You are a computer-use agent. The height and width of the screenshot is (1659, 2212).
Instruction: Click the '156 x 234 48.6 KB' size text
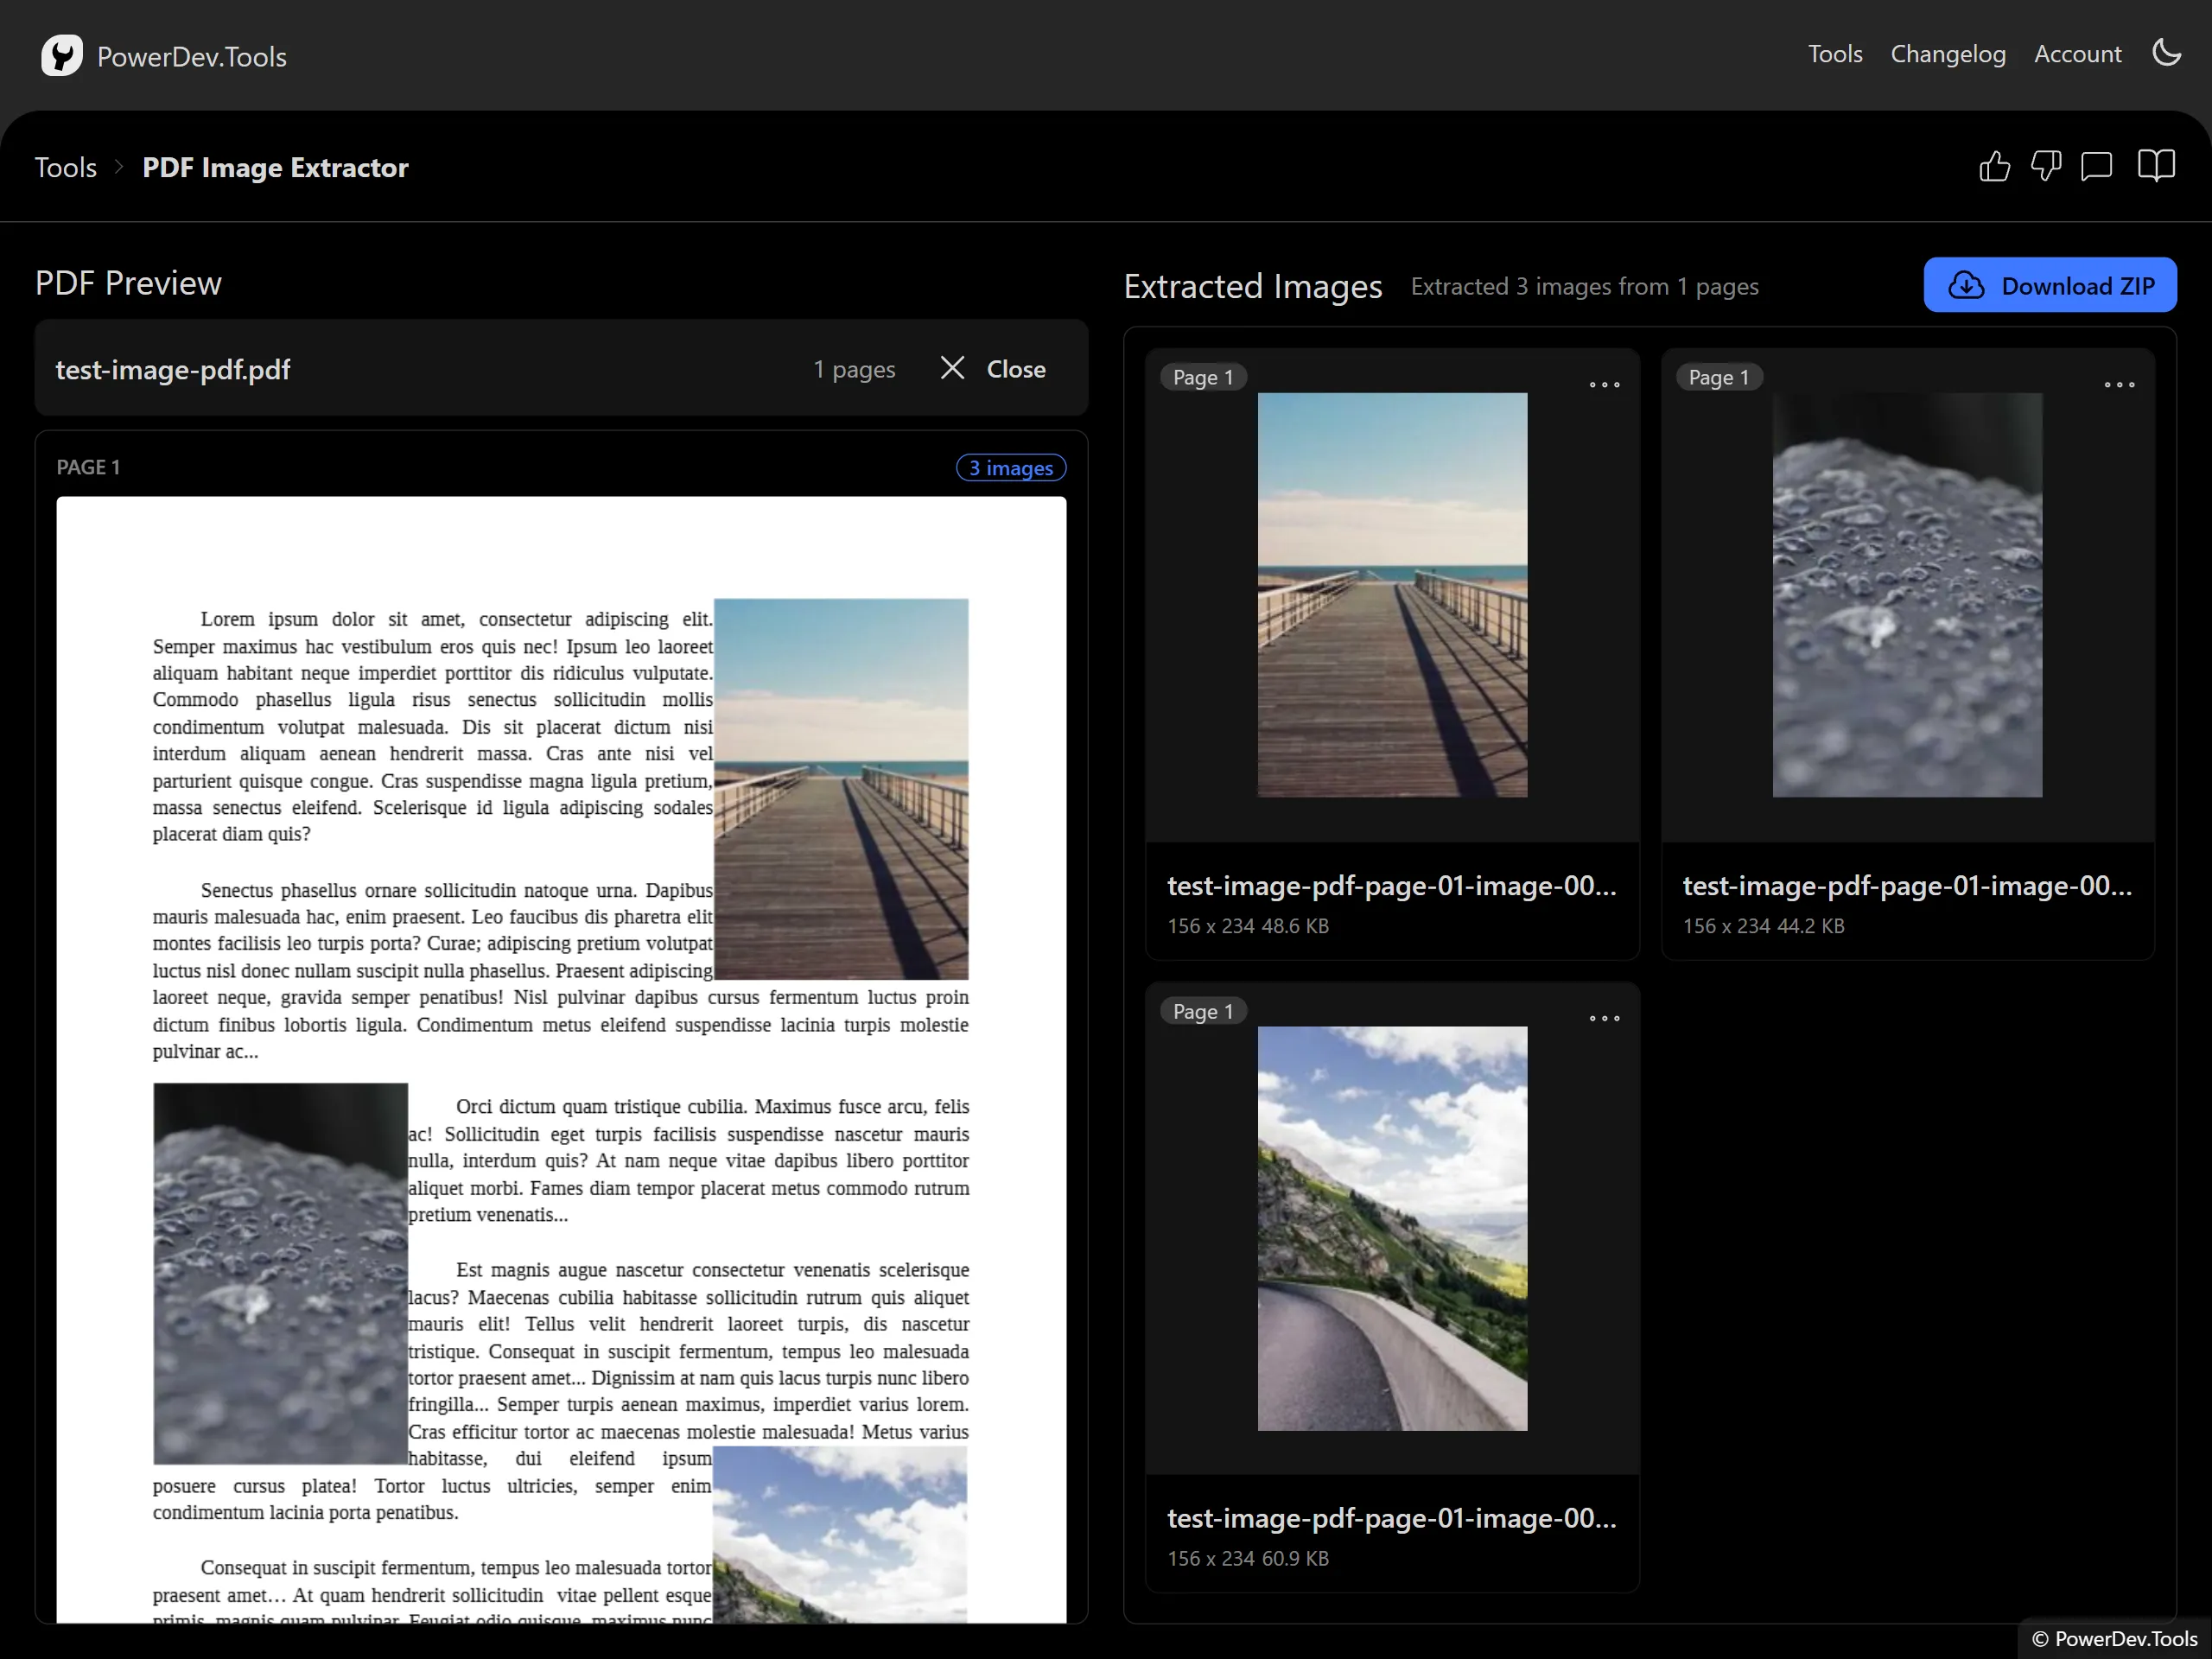point(1248,926)
